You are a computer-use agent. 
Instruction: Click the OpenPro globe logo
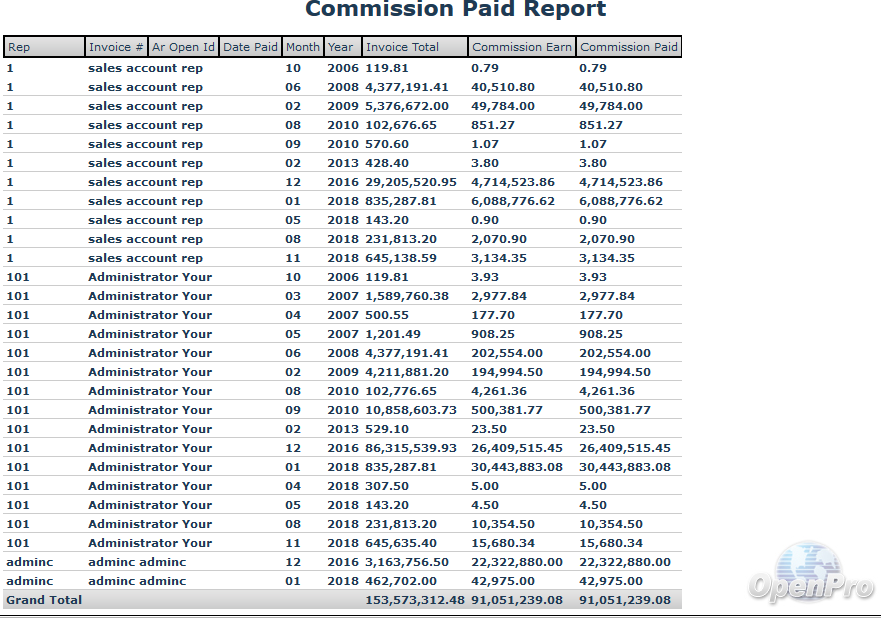808,573
